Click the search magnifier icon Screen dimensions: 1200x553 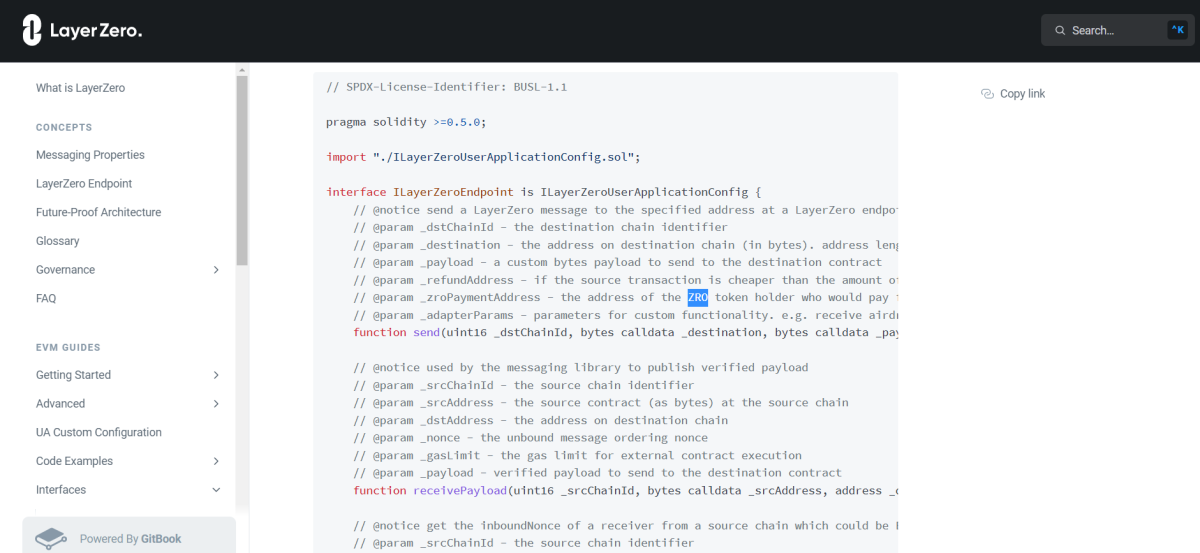tap(1060, 31)
